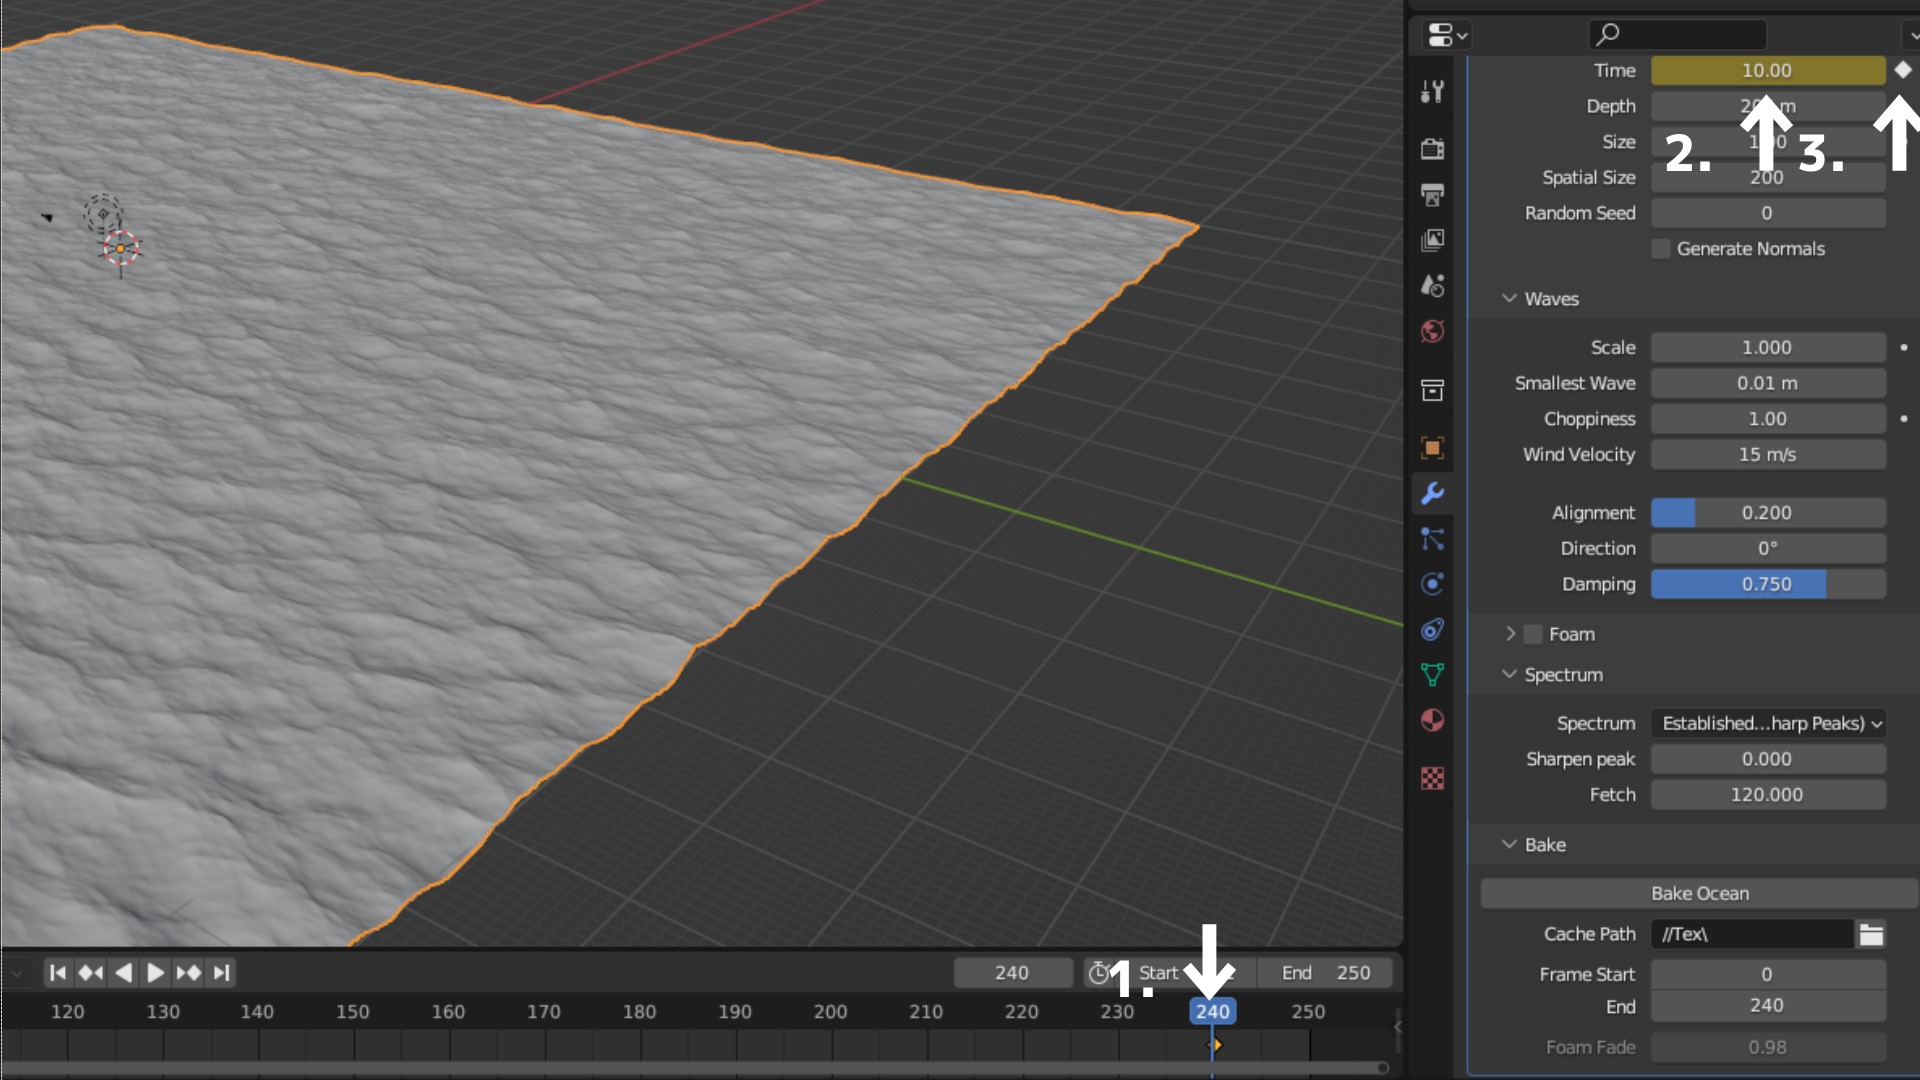Open the World properties globe icon
This screenshot has height=1080, width=1920.
tap(1432, 331)
